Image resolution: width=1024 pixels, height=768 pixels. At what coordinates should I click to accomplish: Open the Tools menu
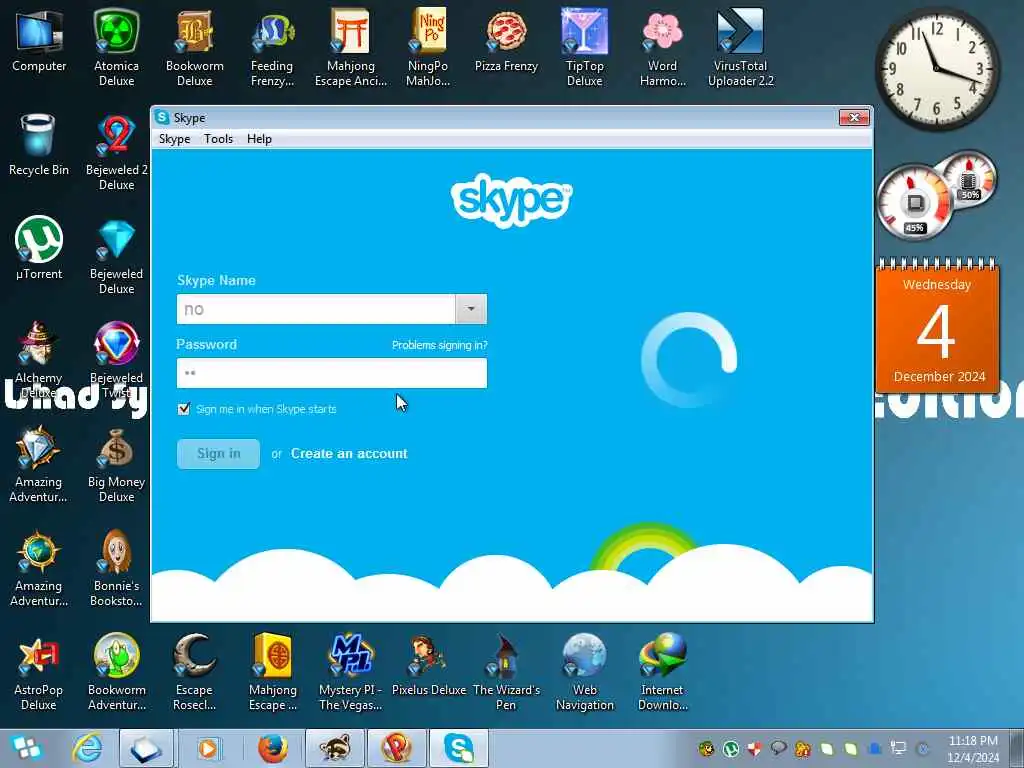[x=218, y=139]
